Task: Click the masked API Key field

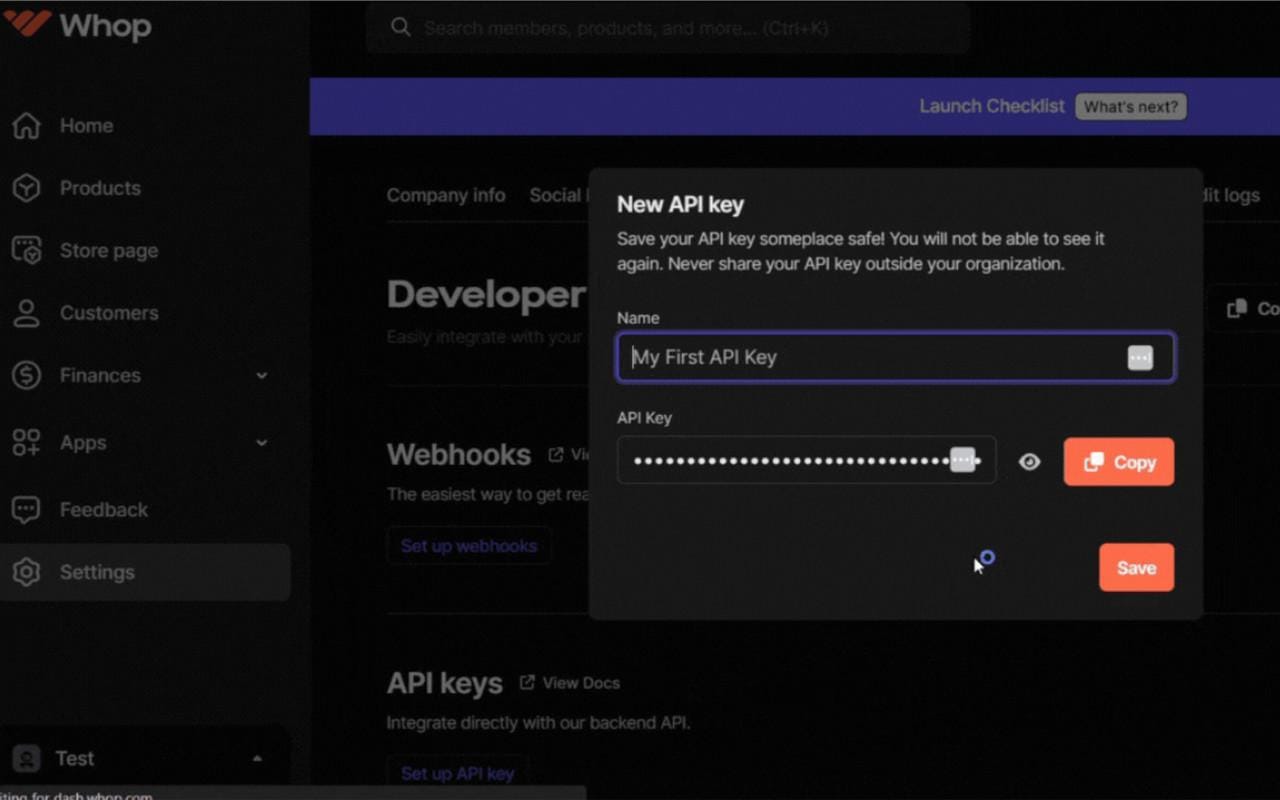Action: (807, 460)
